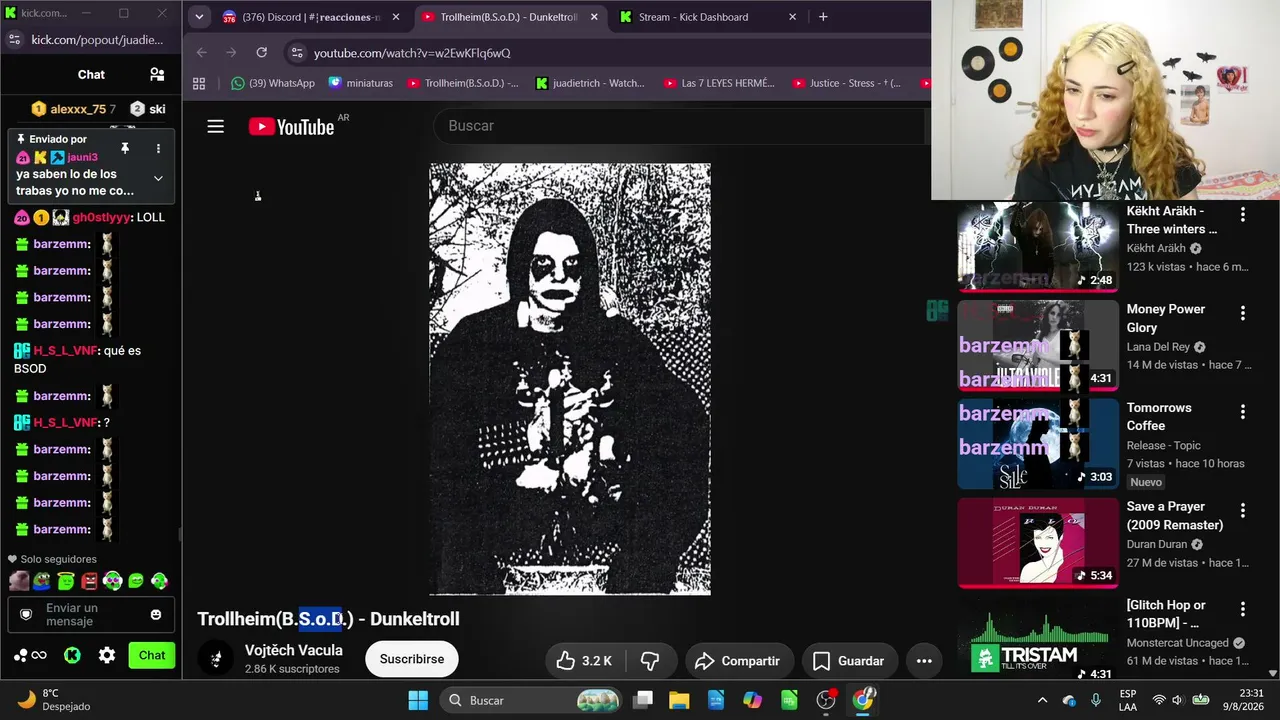Viewport: 1280px width, 720px height.
Task: Open the Tomorrows Coffee video title
Action: pyautogui.click(x=1159, y=416)
